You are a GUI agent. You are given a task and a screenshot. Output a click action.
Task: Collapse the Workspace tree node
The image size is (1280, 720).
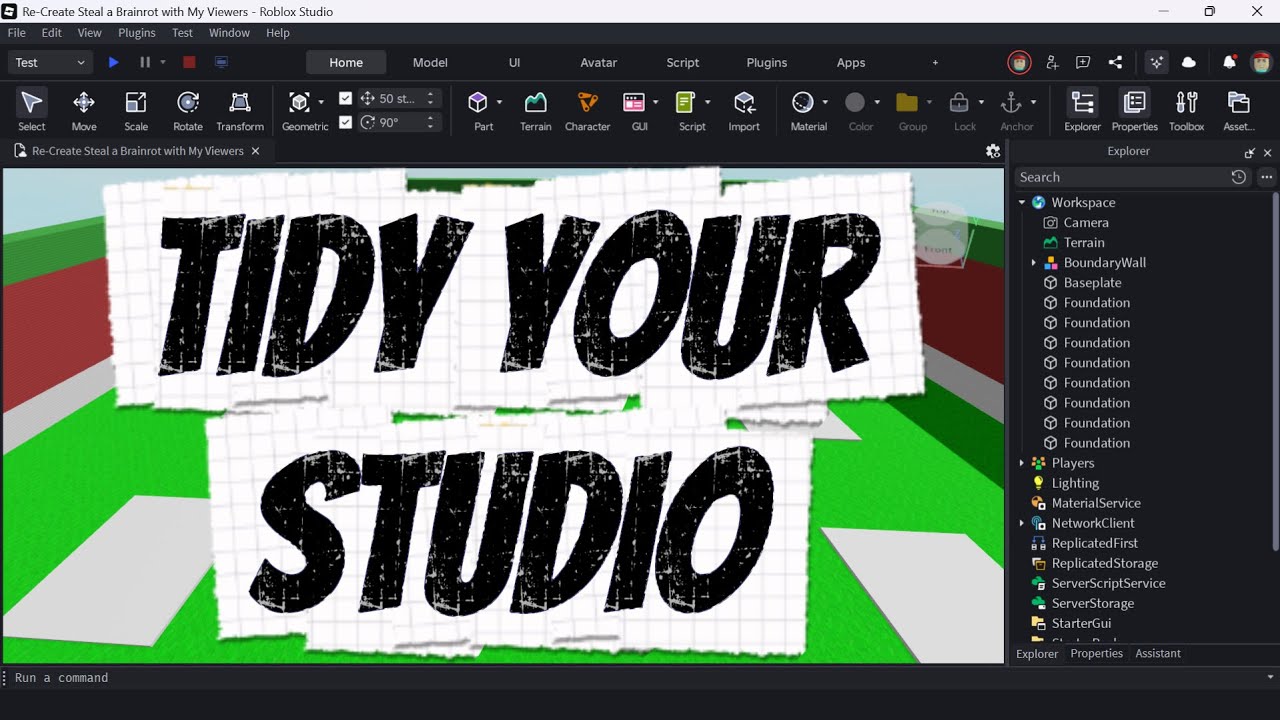(1022, 202)
